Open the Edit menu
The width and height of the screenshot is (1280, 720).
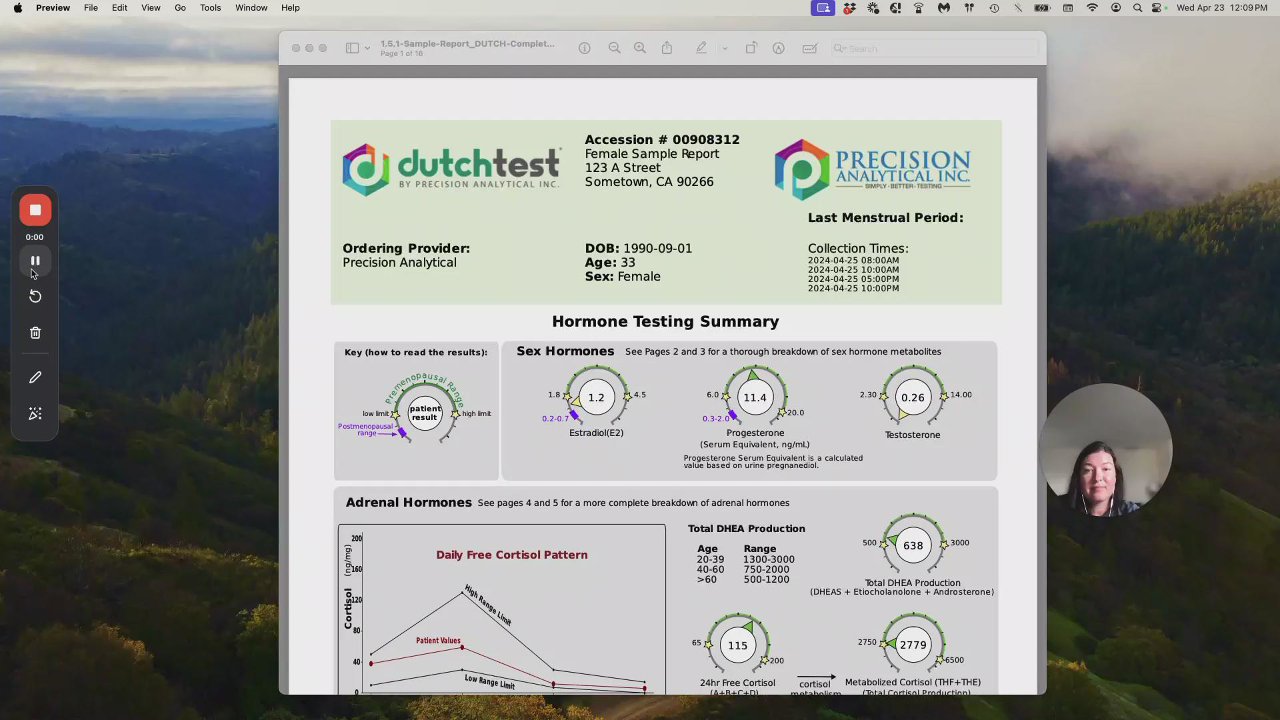(x=120, y=8)
